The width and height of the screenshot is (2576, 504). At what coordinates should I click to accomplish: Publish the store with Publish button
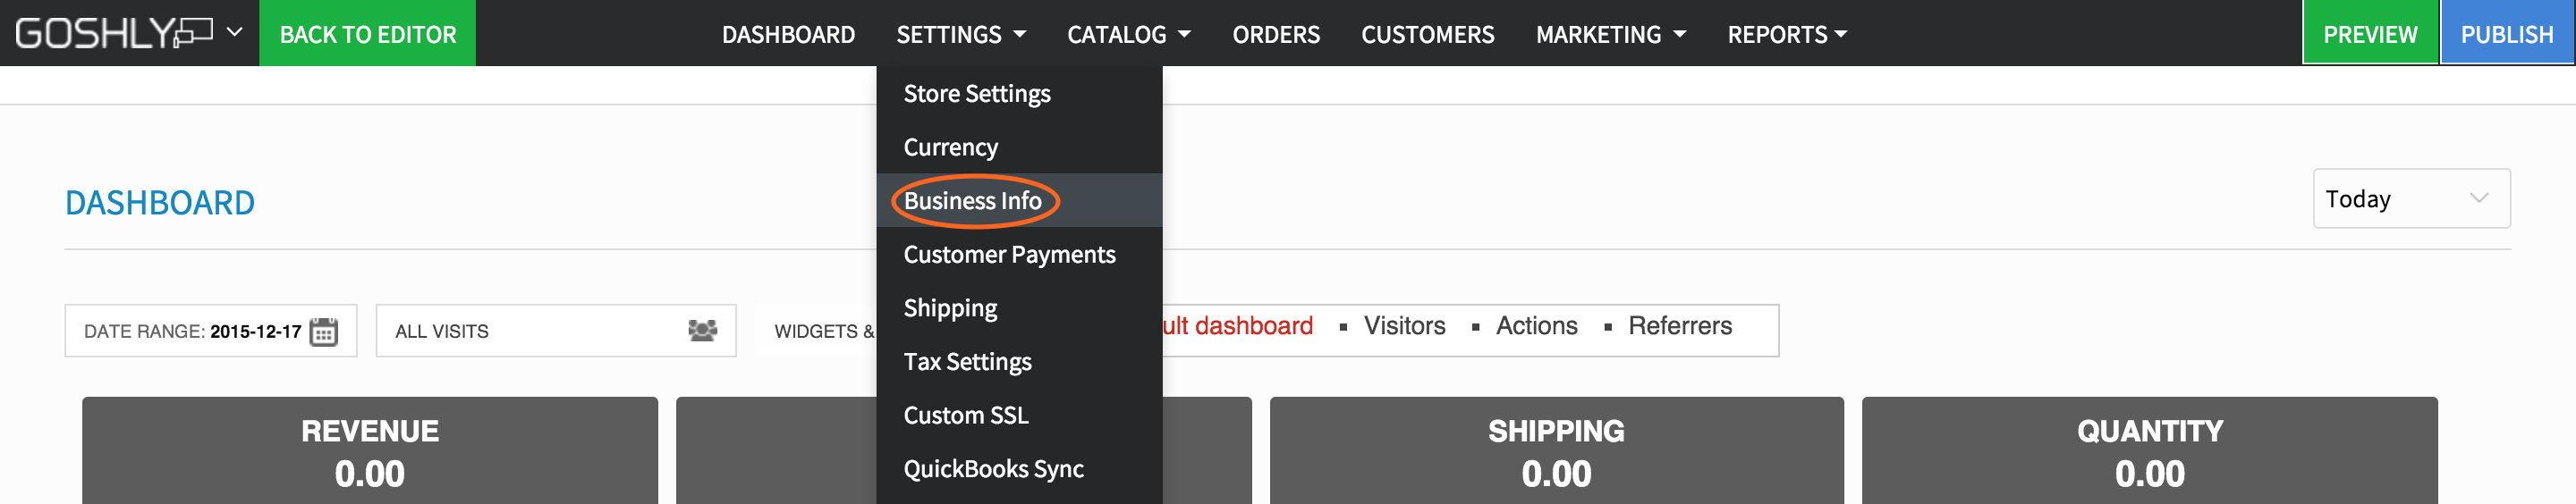[x=2506, y=33]
